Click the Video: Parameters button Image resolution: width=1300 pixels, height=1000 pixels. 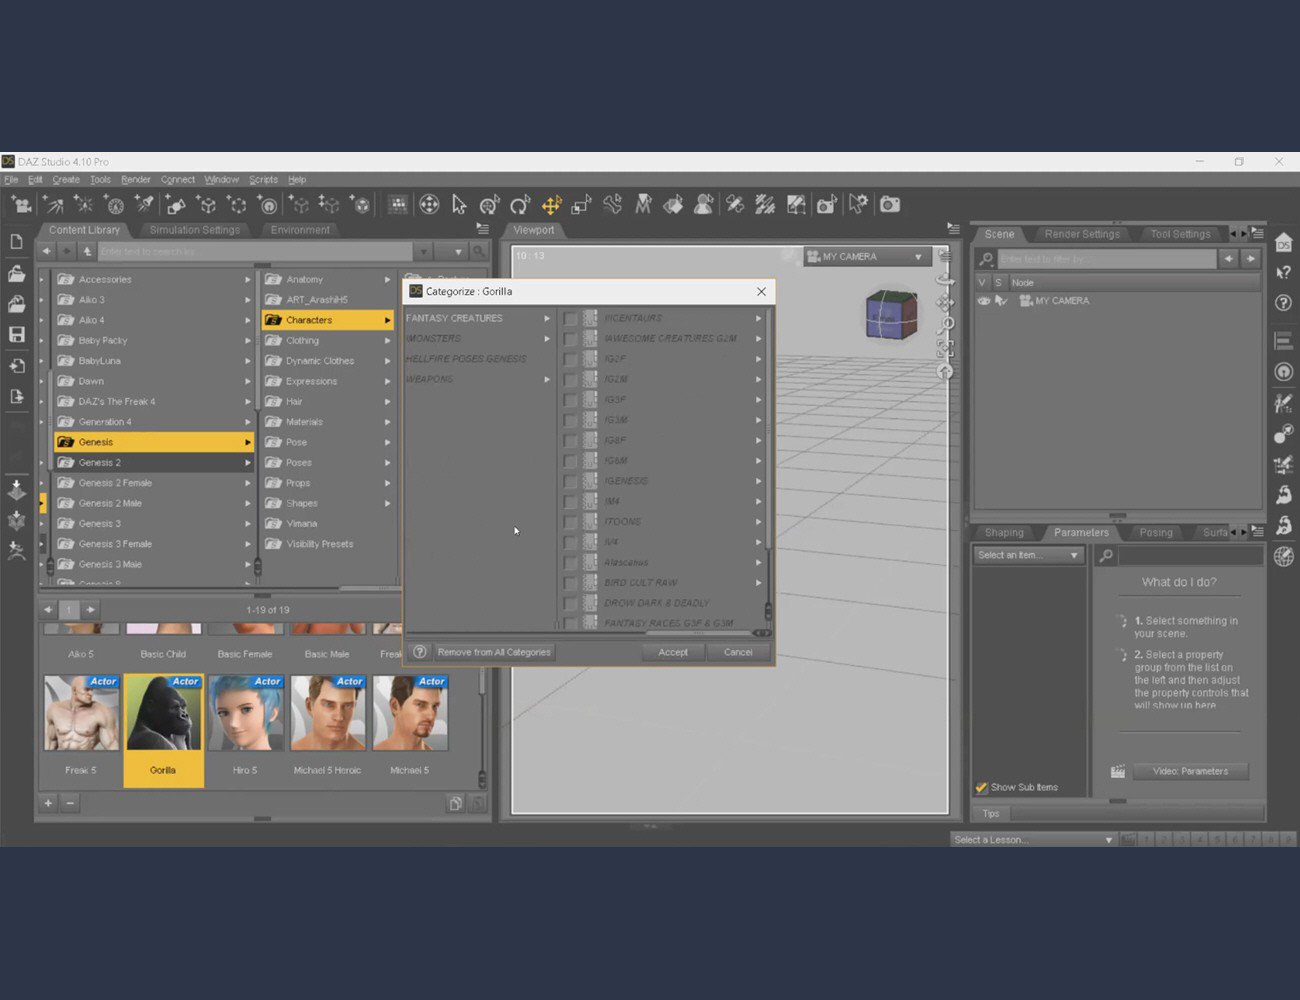click(1190, 771)
